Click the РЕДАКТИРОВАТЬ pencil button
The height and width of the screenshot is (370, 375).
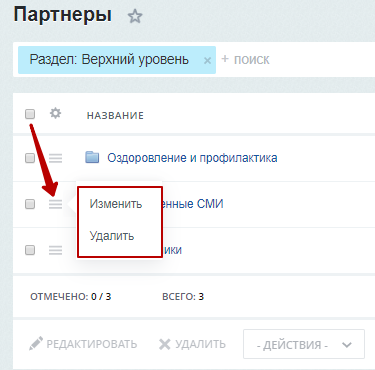(x=83, y=344)
